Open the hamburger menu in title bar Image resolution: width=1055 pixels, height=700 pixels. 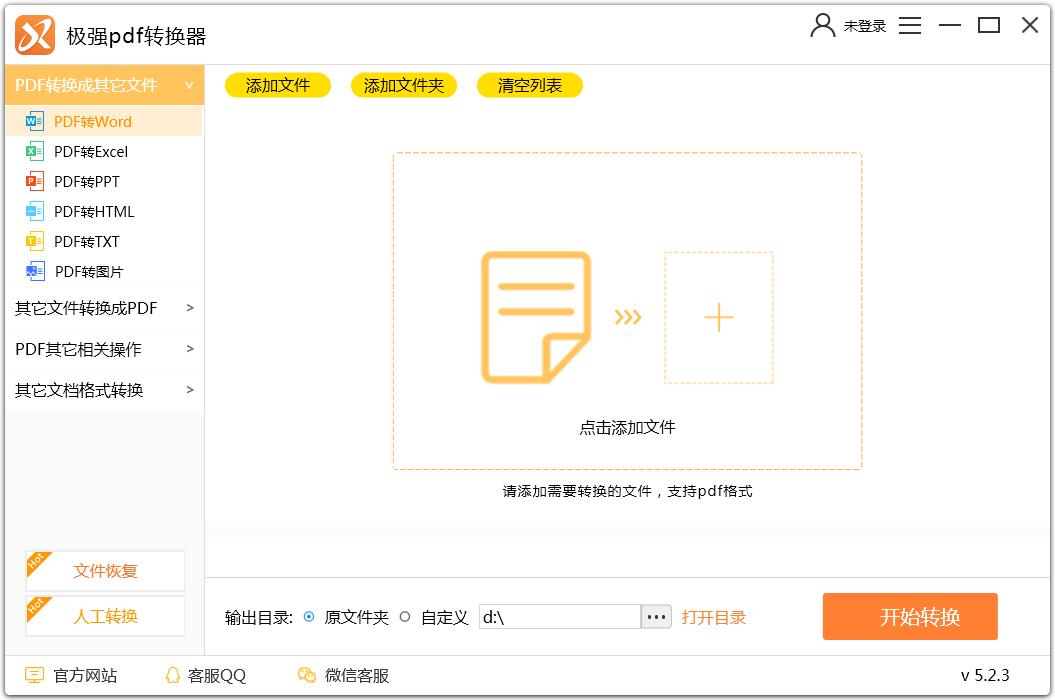[x=910, y=26]
